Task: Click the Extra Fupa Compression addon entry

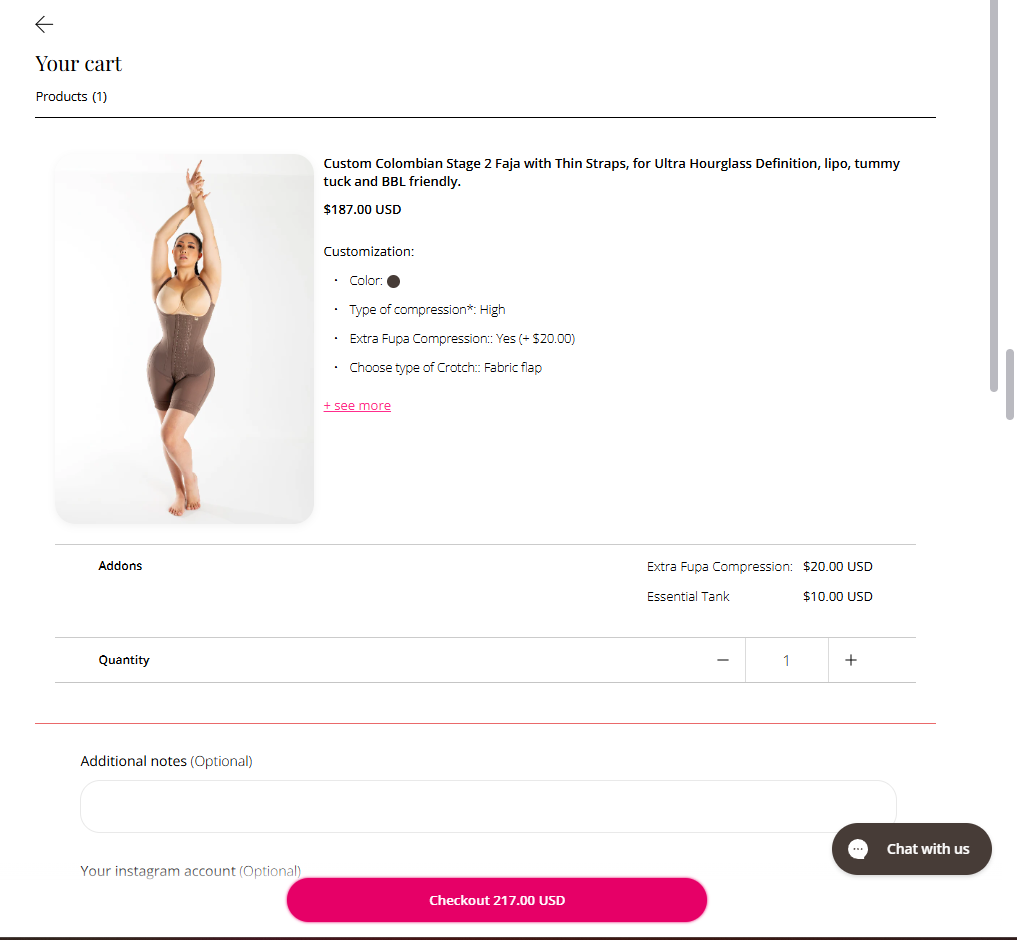Action: point(719,567)
